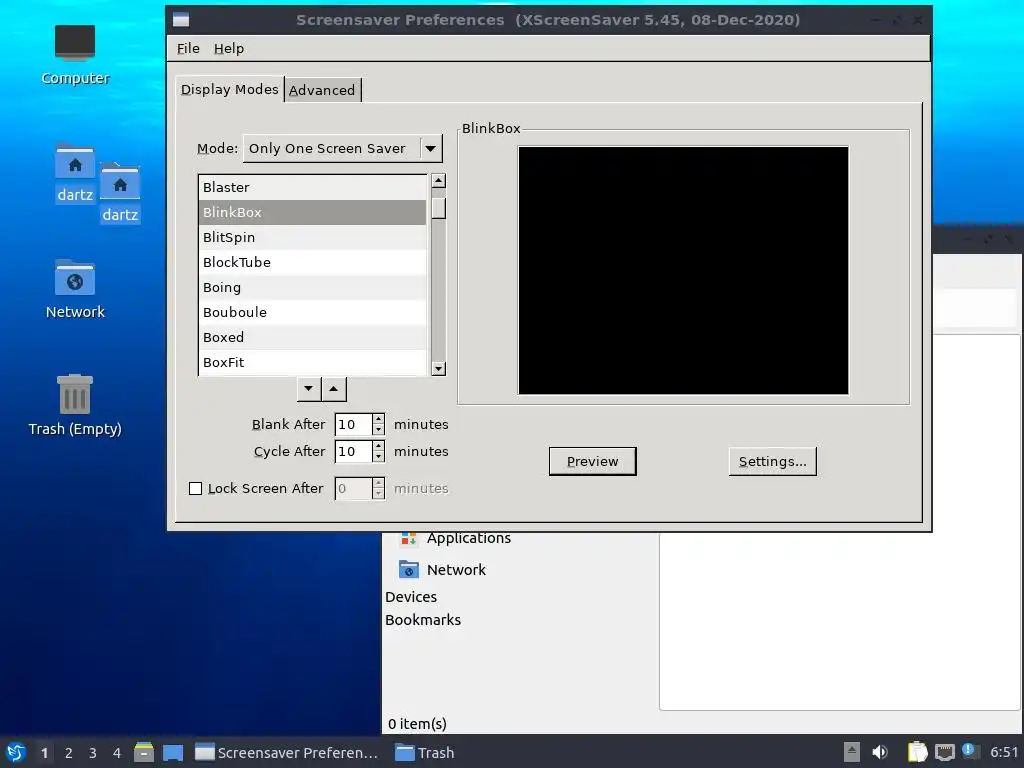Click Bookmarks in the file manager sidebar
Screen dimensions: 1024x768
click(423, 620)
